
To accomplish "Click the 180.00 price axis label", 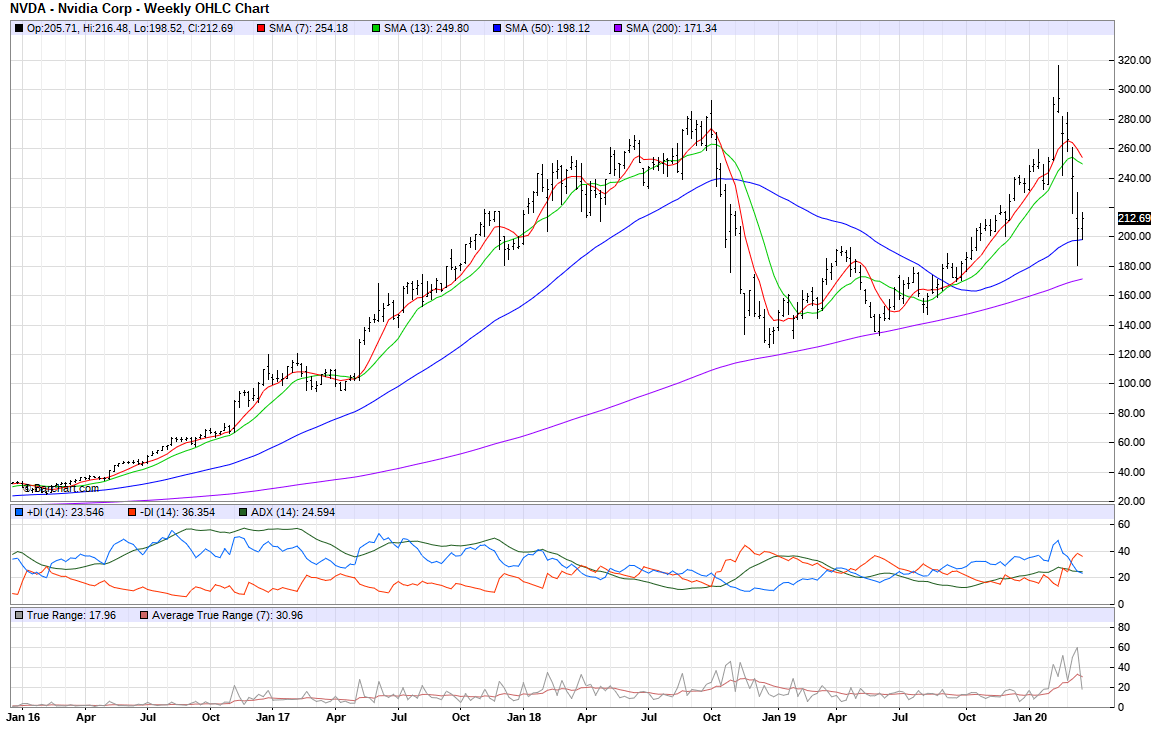I will click(x=1134, y=266).
